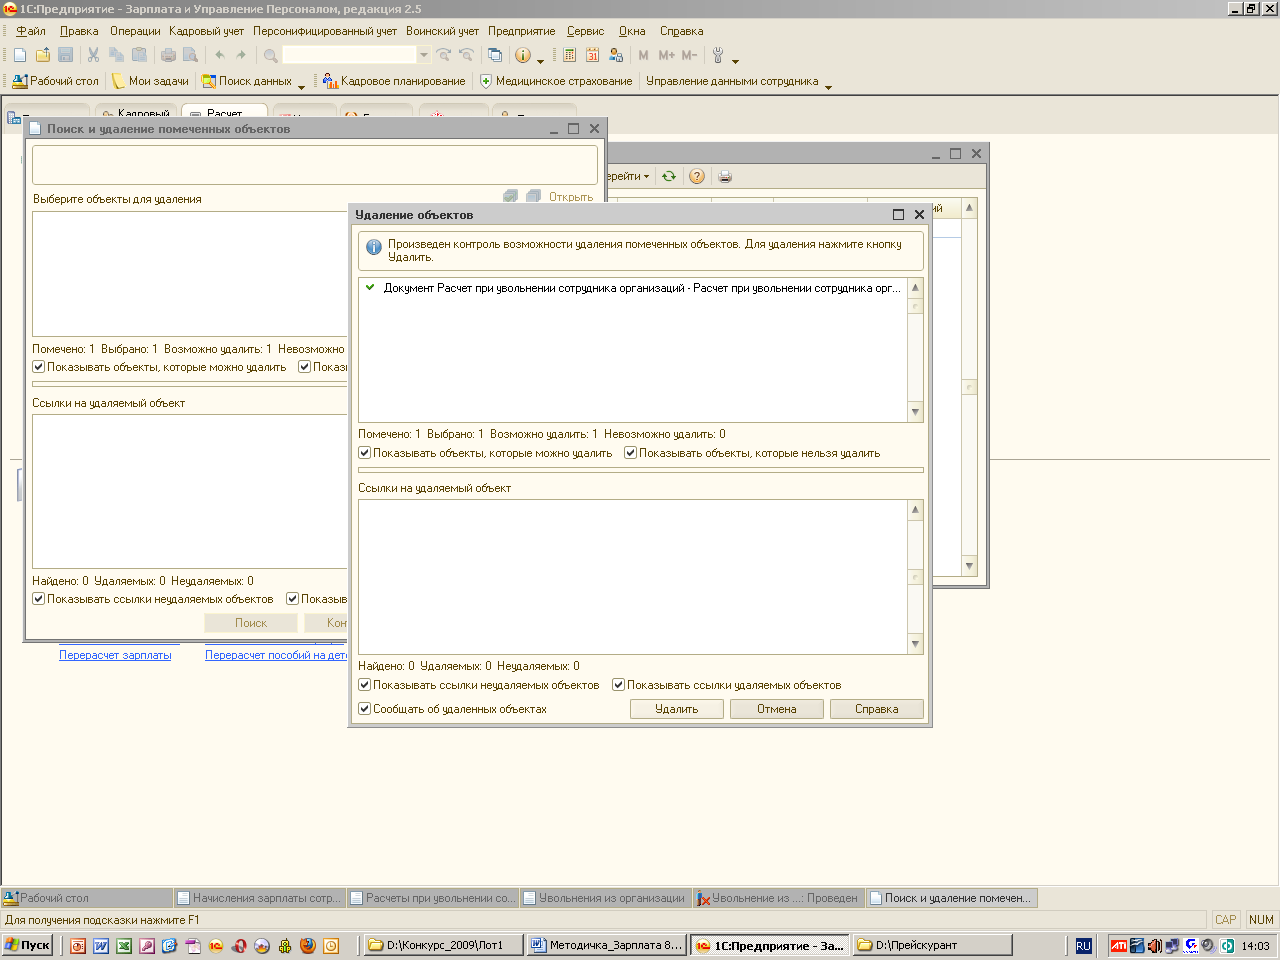Image resolution: width=1280 pixels, height=960 pixels.
Task: Click the toolbar search input field
Action: (x=349, y=55)
